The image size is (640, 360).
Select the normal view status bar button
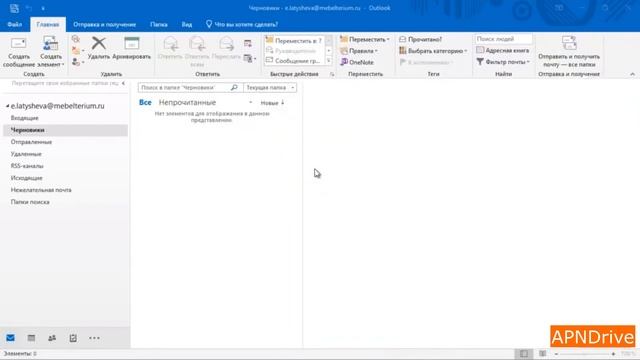click(524, 353)
